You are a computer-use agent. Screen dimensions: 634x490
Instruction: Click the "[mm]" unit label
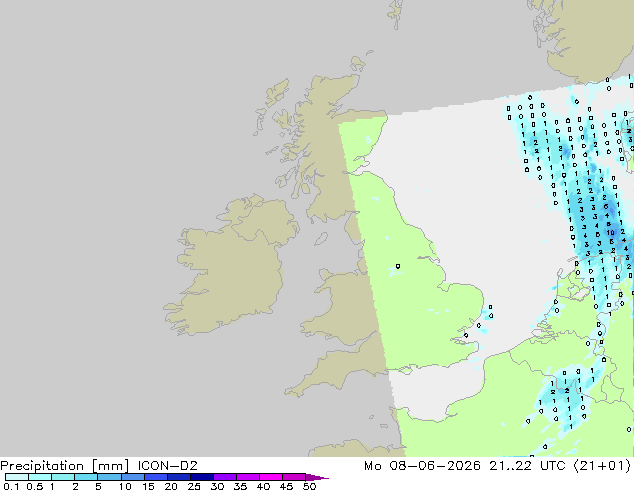110,466
